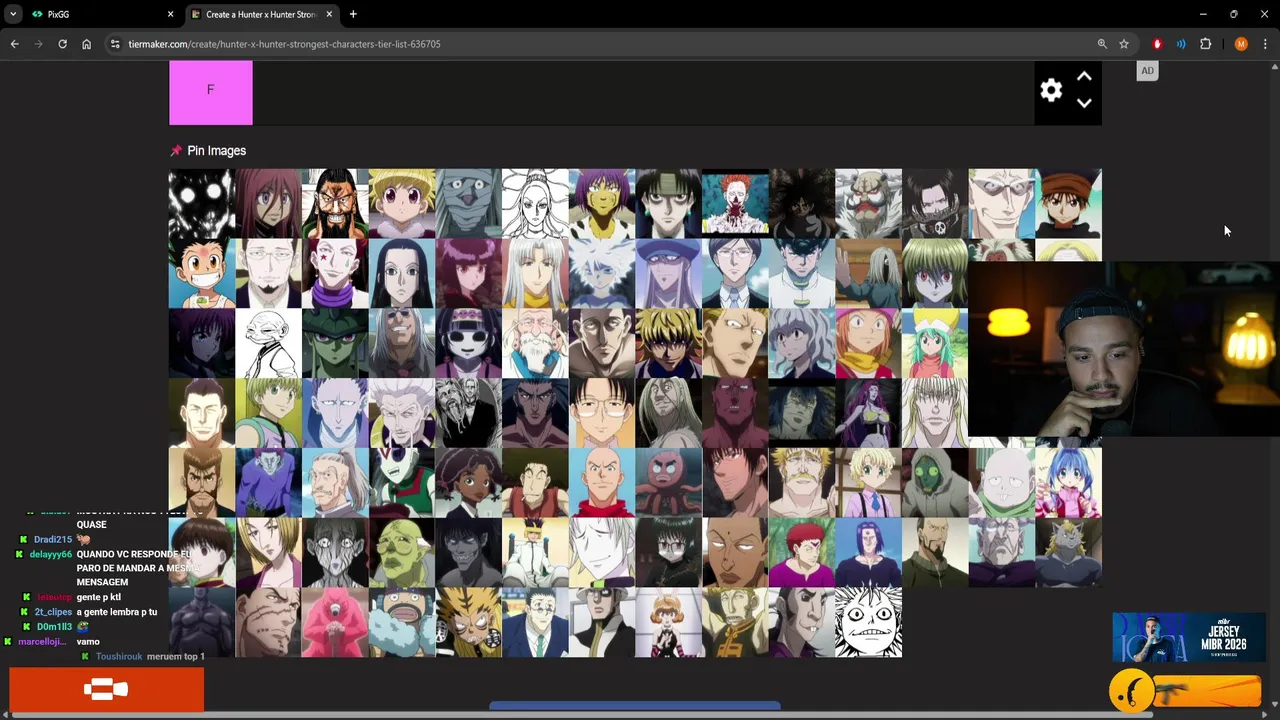Open the orange M profile avatar

pos(1241,44)
